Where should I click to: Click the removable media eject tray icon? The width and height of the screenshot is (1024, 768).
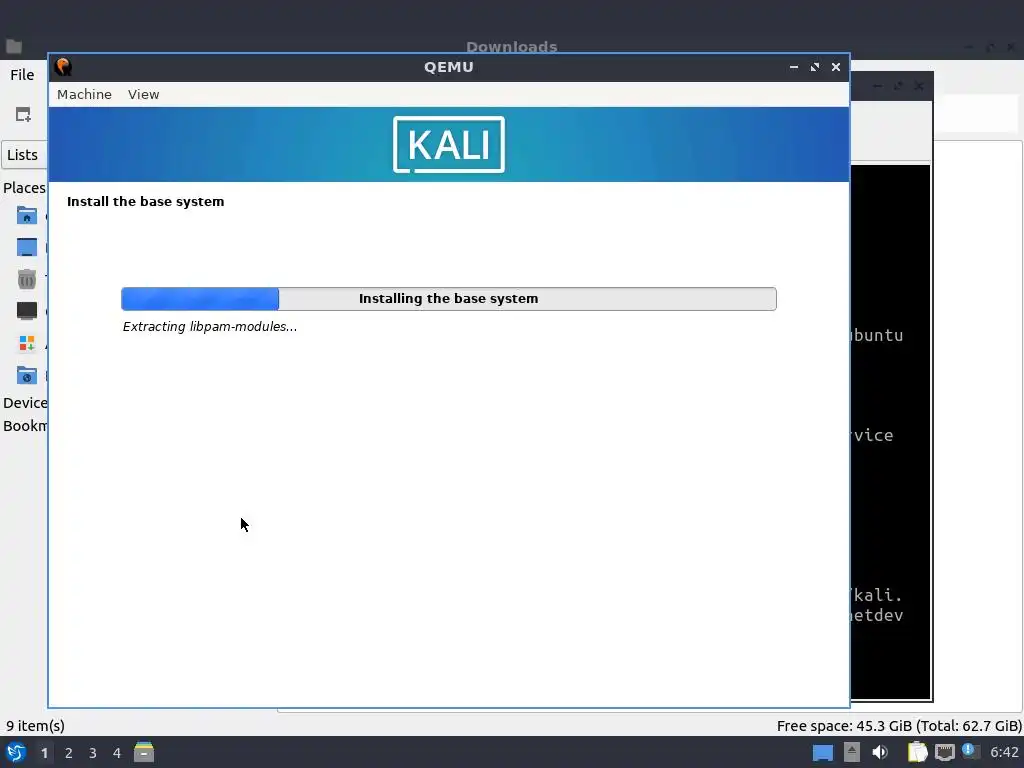(852, 752)
